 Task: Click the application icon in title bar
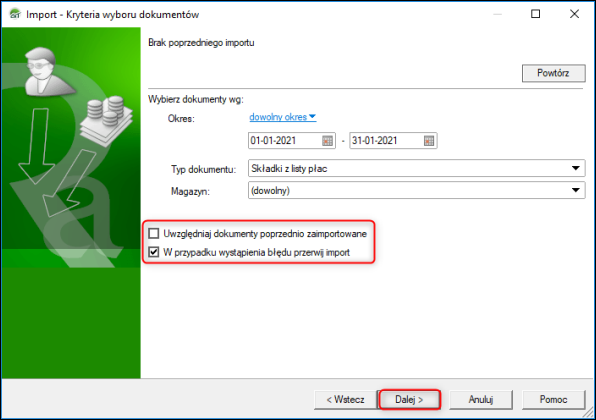click(x=15, y=14)
